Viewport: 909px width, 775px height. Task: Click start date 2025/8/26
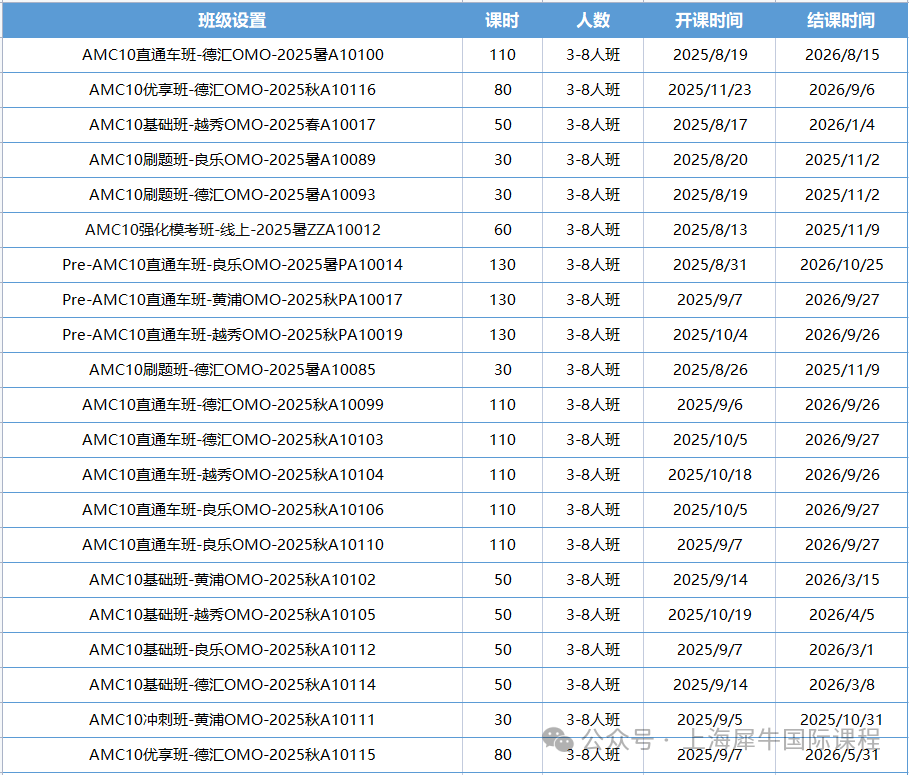[x=710, y=370]
